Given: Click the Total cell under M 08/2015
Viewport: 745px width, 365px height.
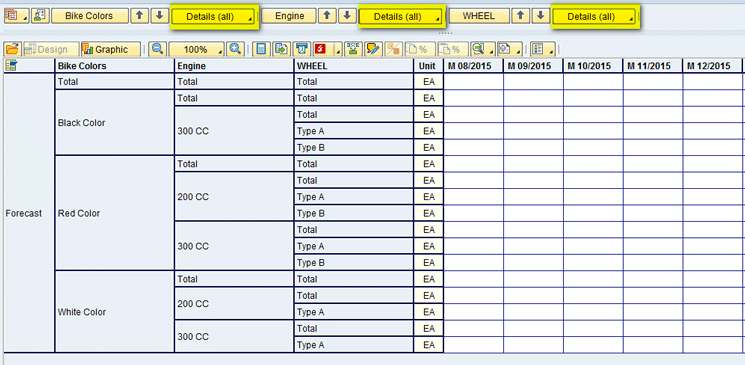Looking at the screenshot, I should (x=473, y=82).
